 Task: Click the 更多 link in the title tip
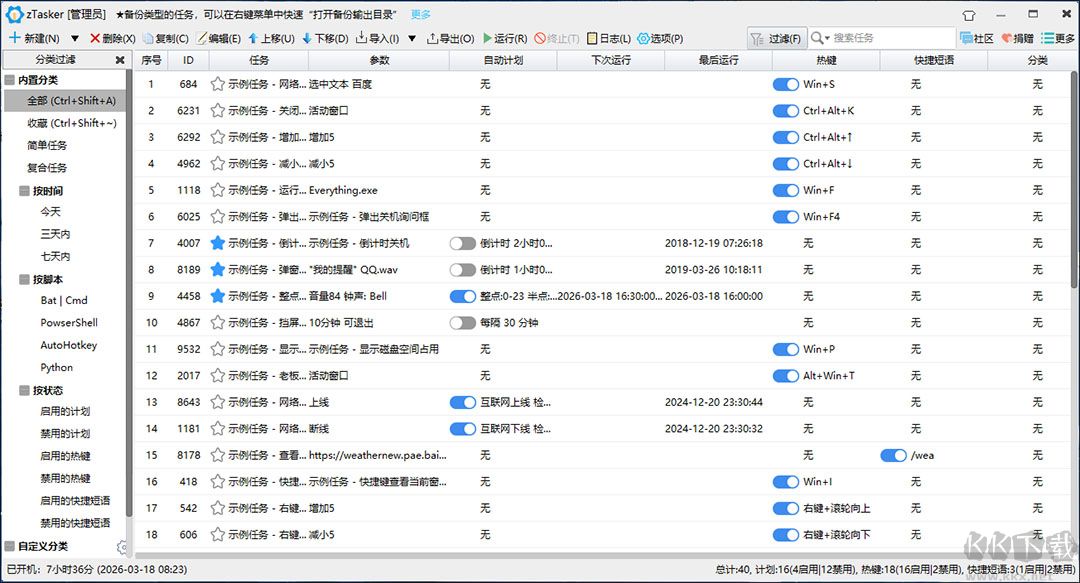click(x=420, y=14)
